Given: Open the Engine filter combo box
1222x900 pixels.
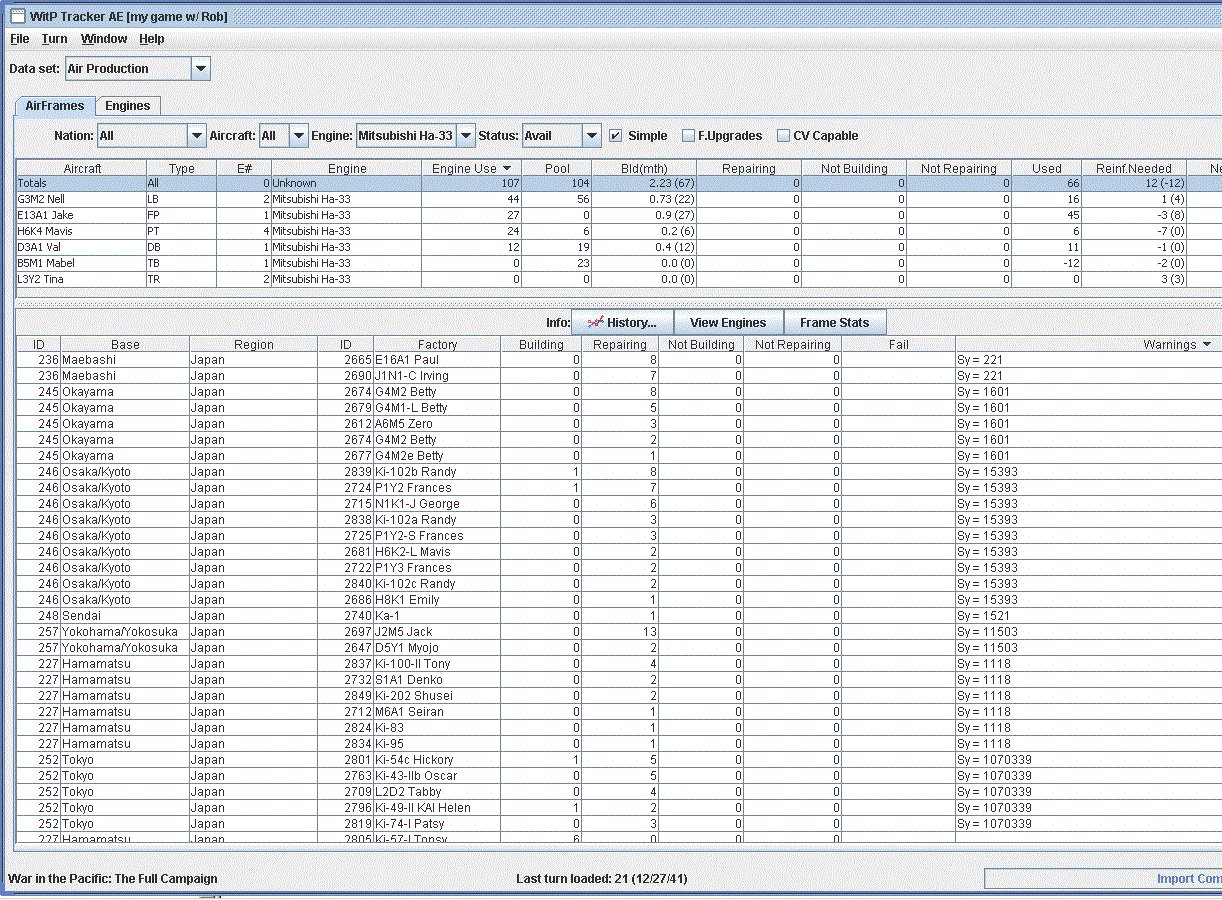Looking at the screenshot, I should 465,136.
